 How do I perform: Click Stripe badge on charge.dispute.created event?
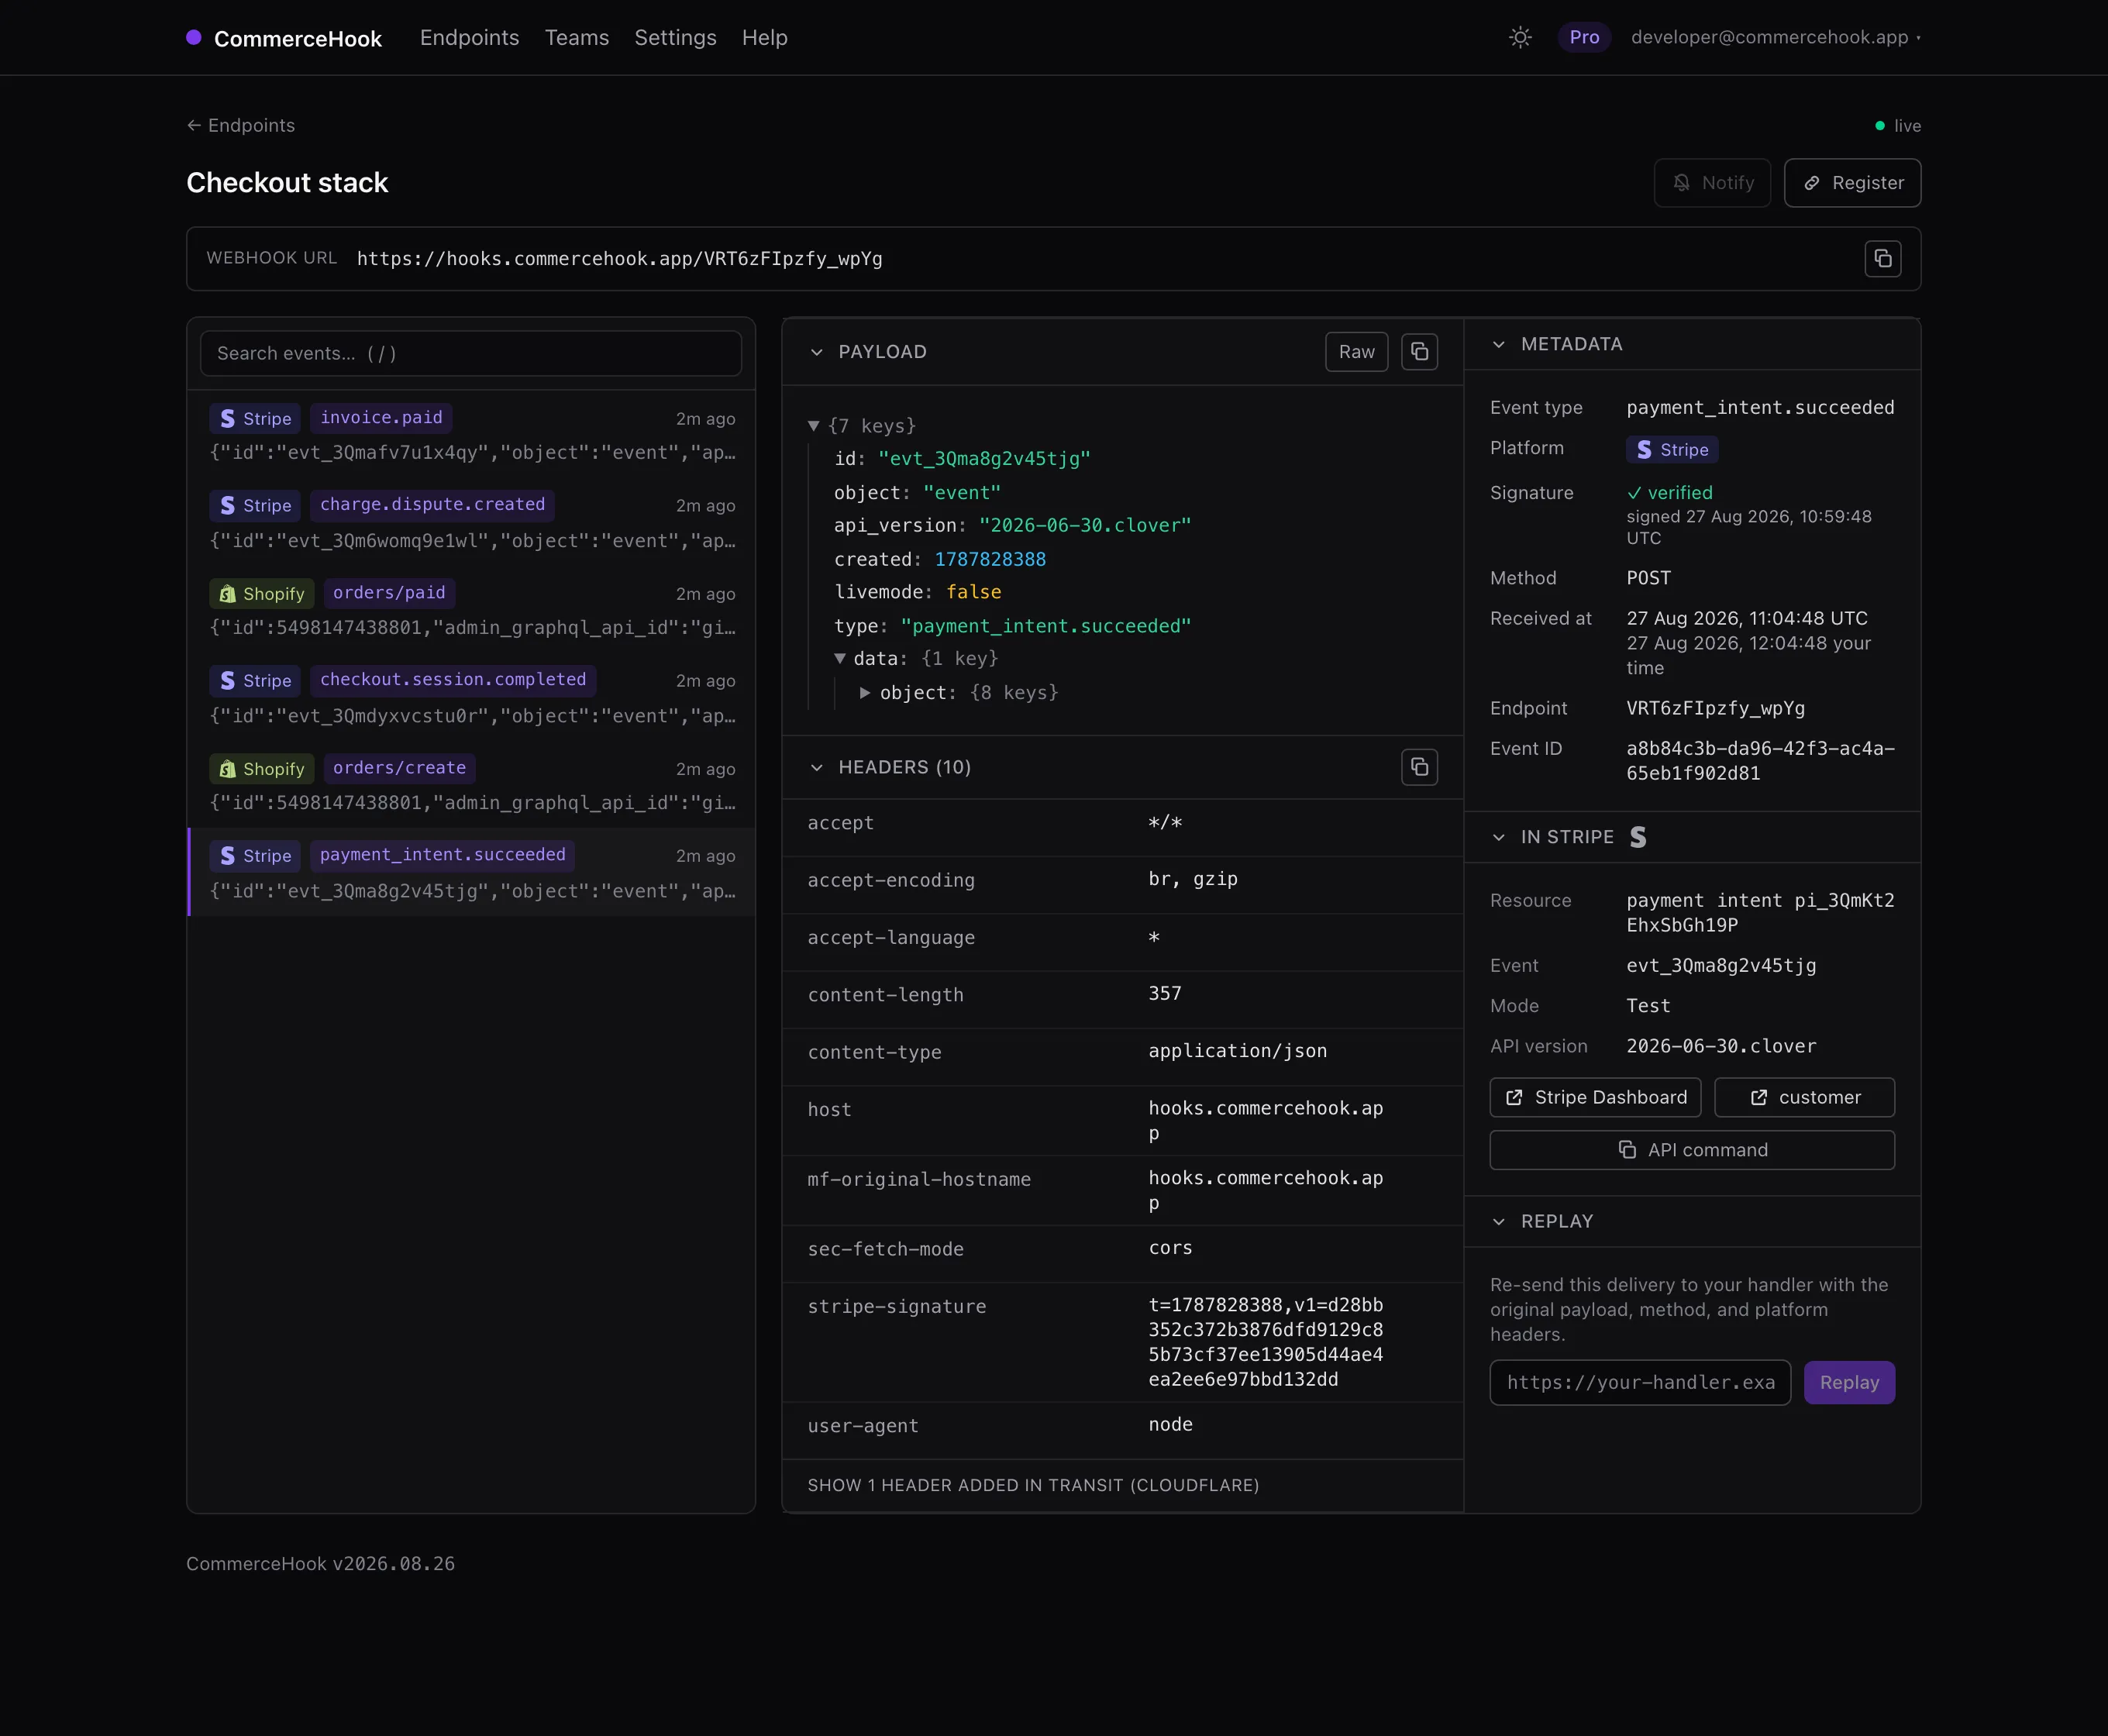tap(255, 505)
